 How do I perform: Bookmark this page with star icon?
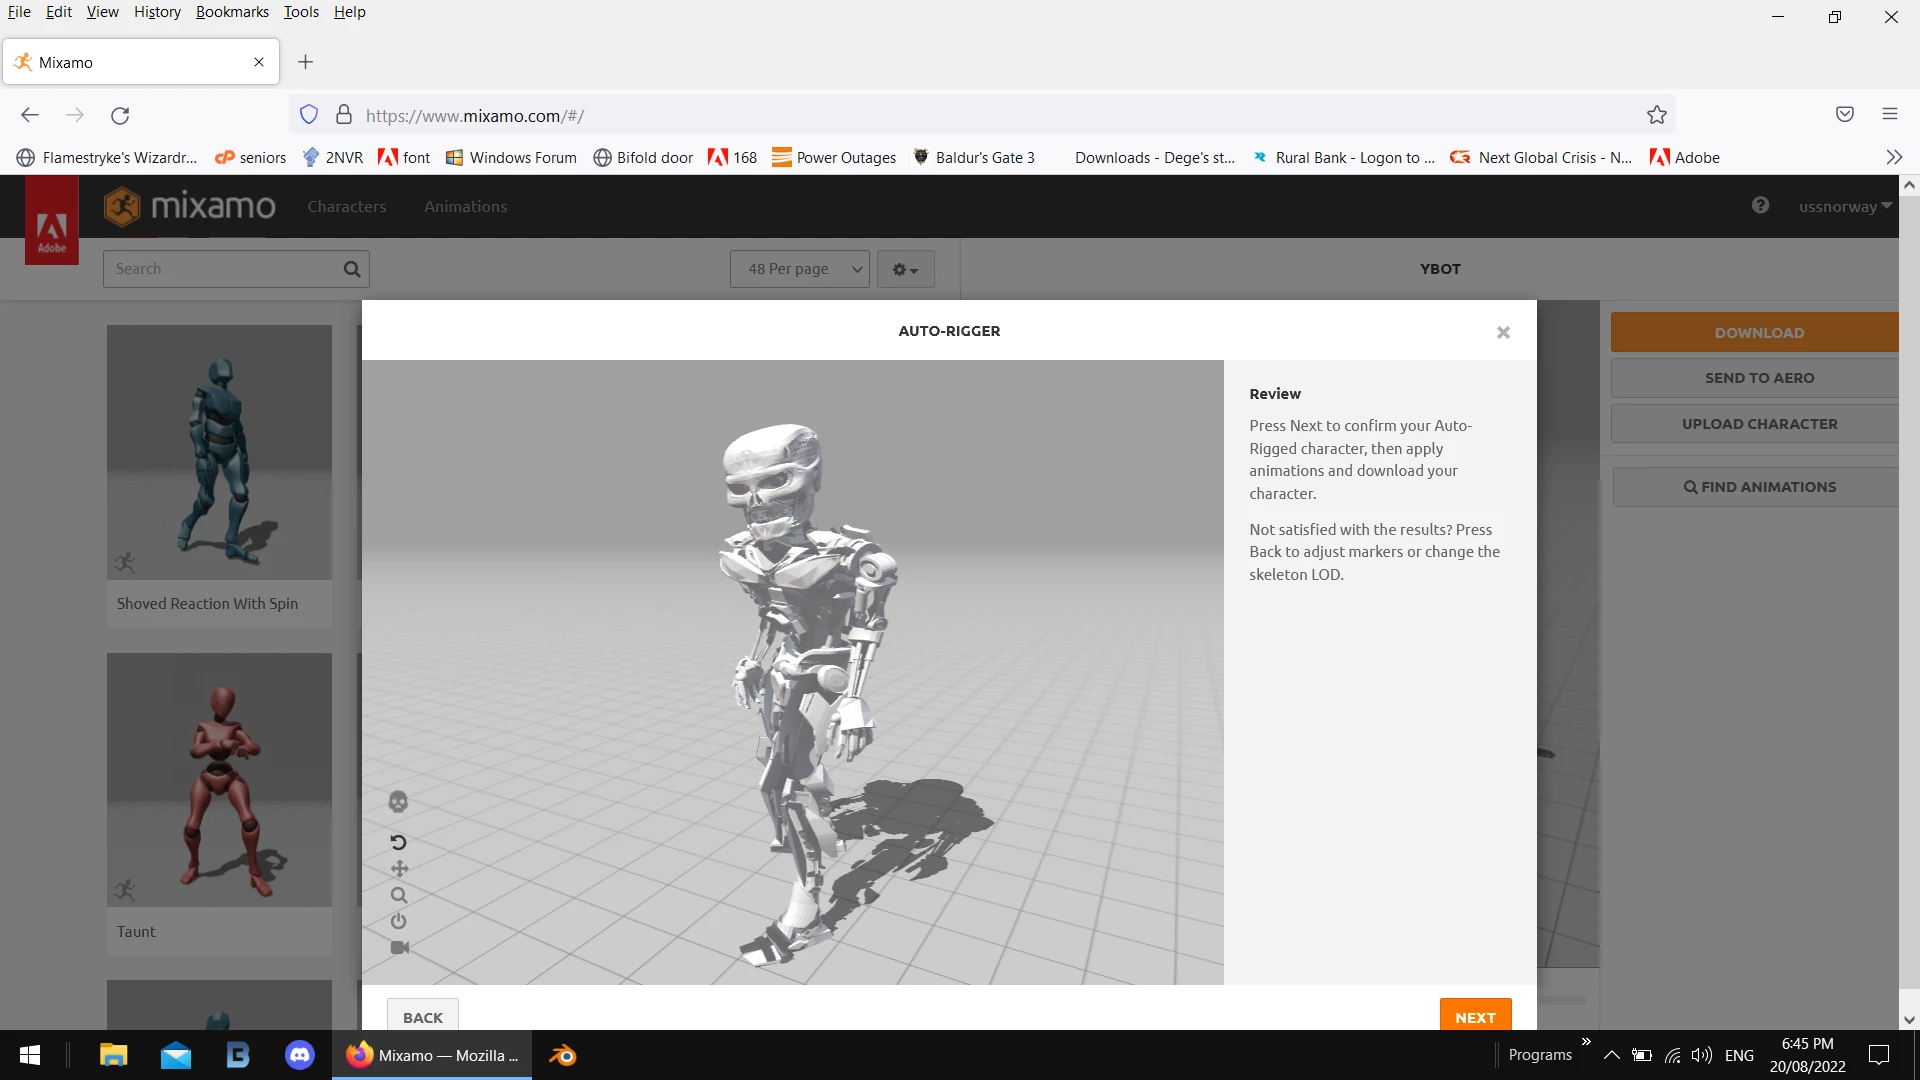click(x=1656, y=115)
